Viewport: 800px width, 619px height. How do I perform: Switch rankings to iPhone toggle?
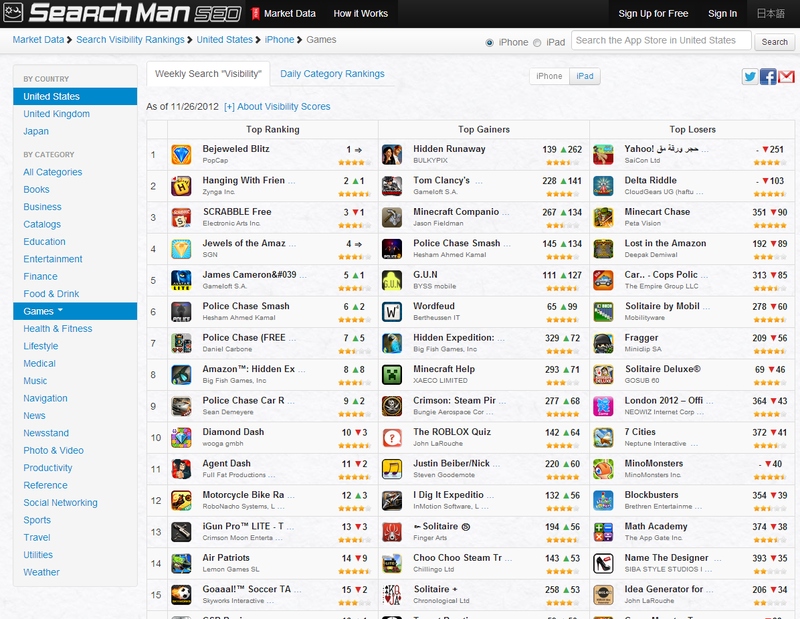[x=549, y=76]
